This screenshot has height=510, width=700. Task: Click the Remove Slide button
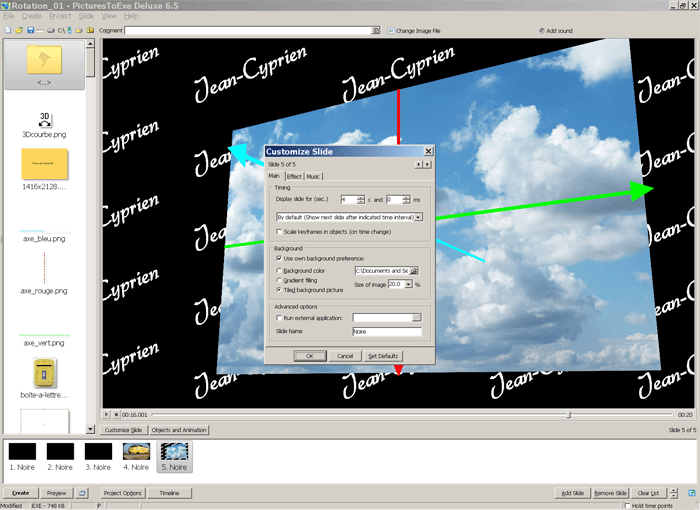[x=610, y=493]
